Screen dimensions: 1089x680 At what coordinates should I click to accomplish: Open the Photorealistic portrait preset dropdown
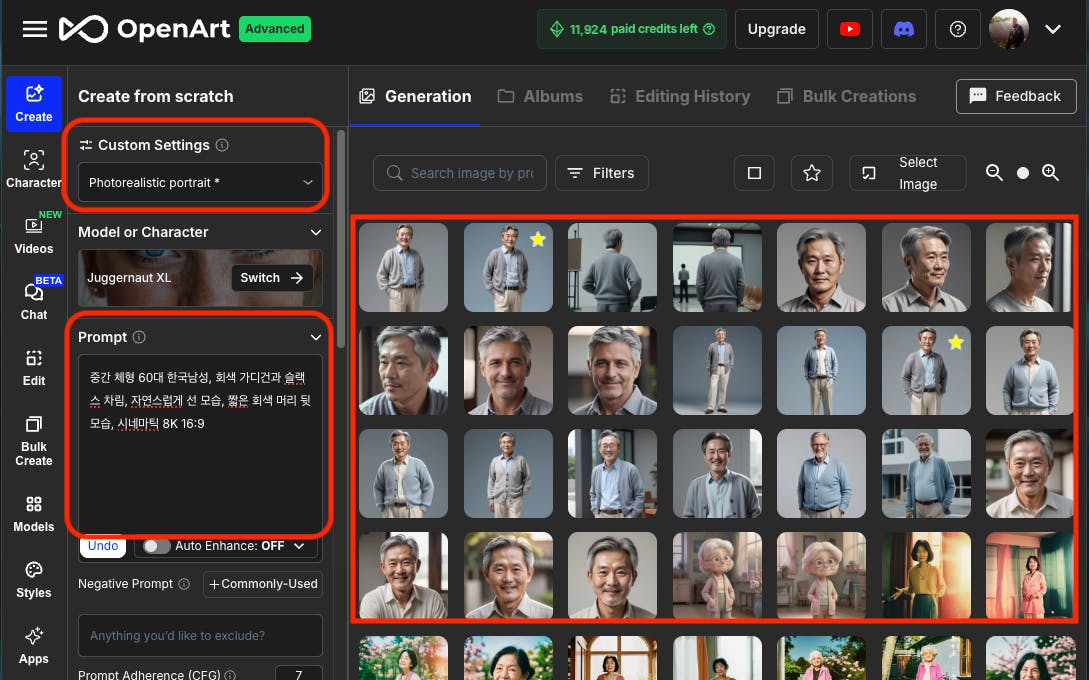point(200,183)
